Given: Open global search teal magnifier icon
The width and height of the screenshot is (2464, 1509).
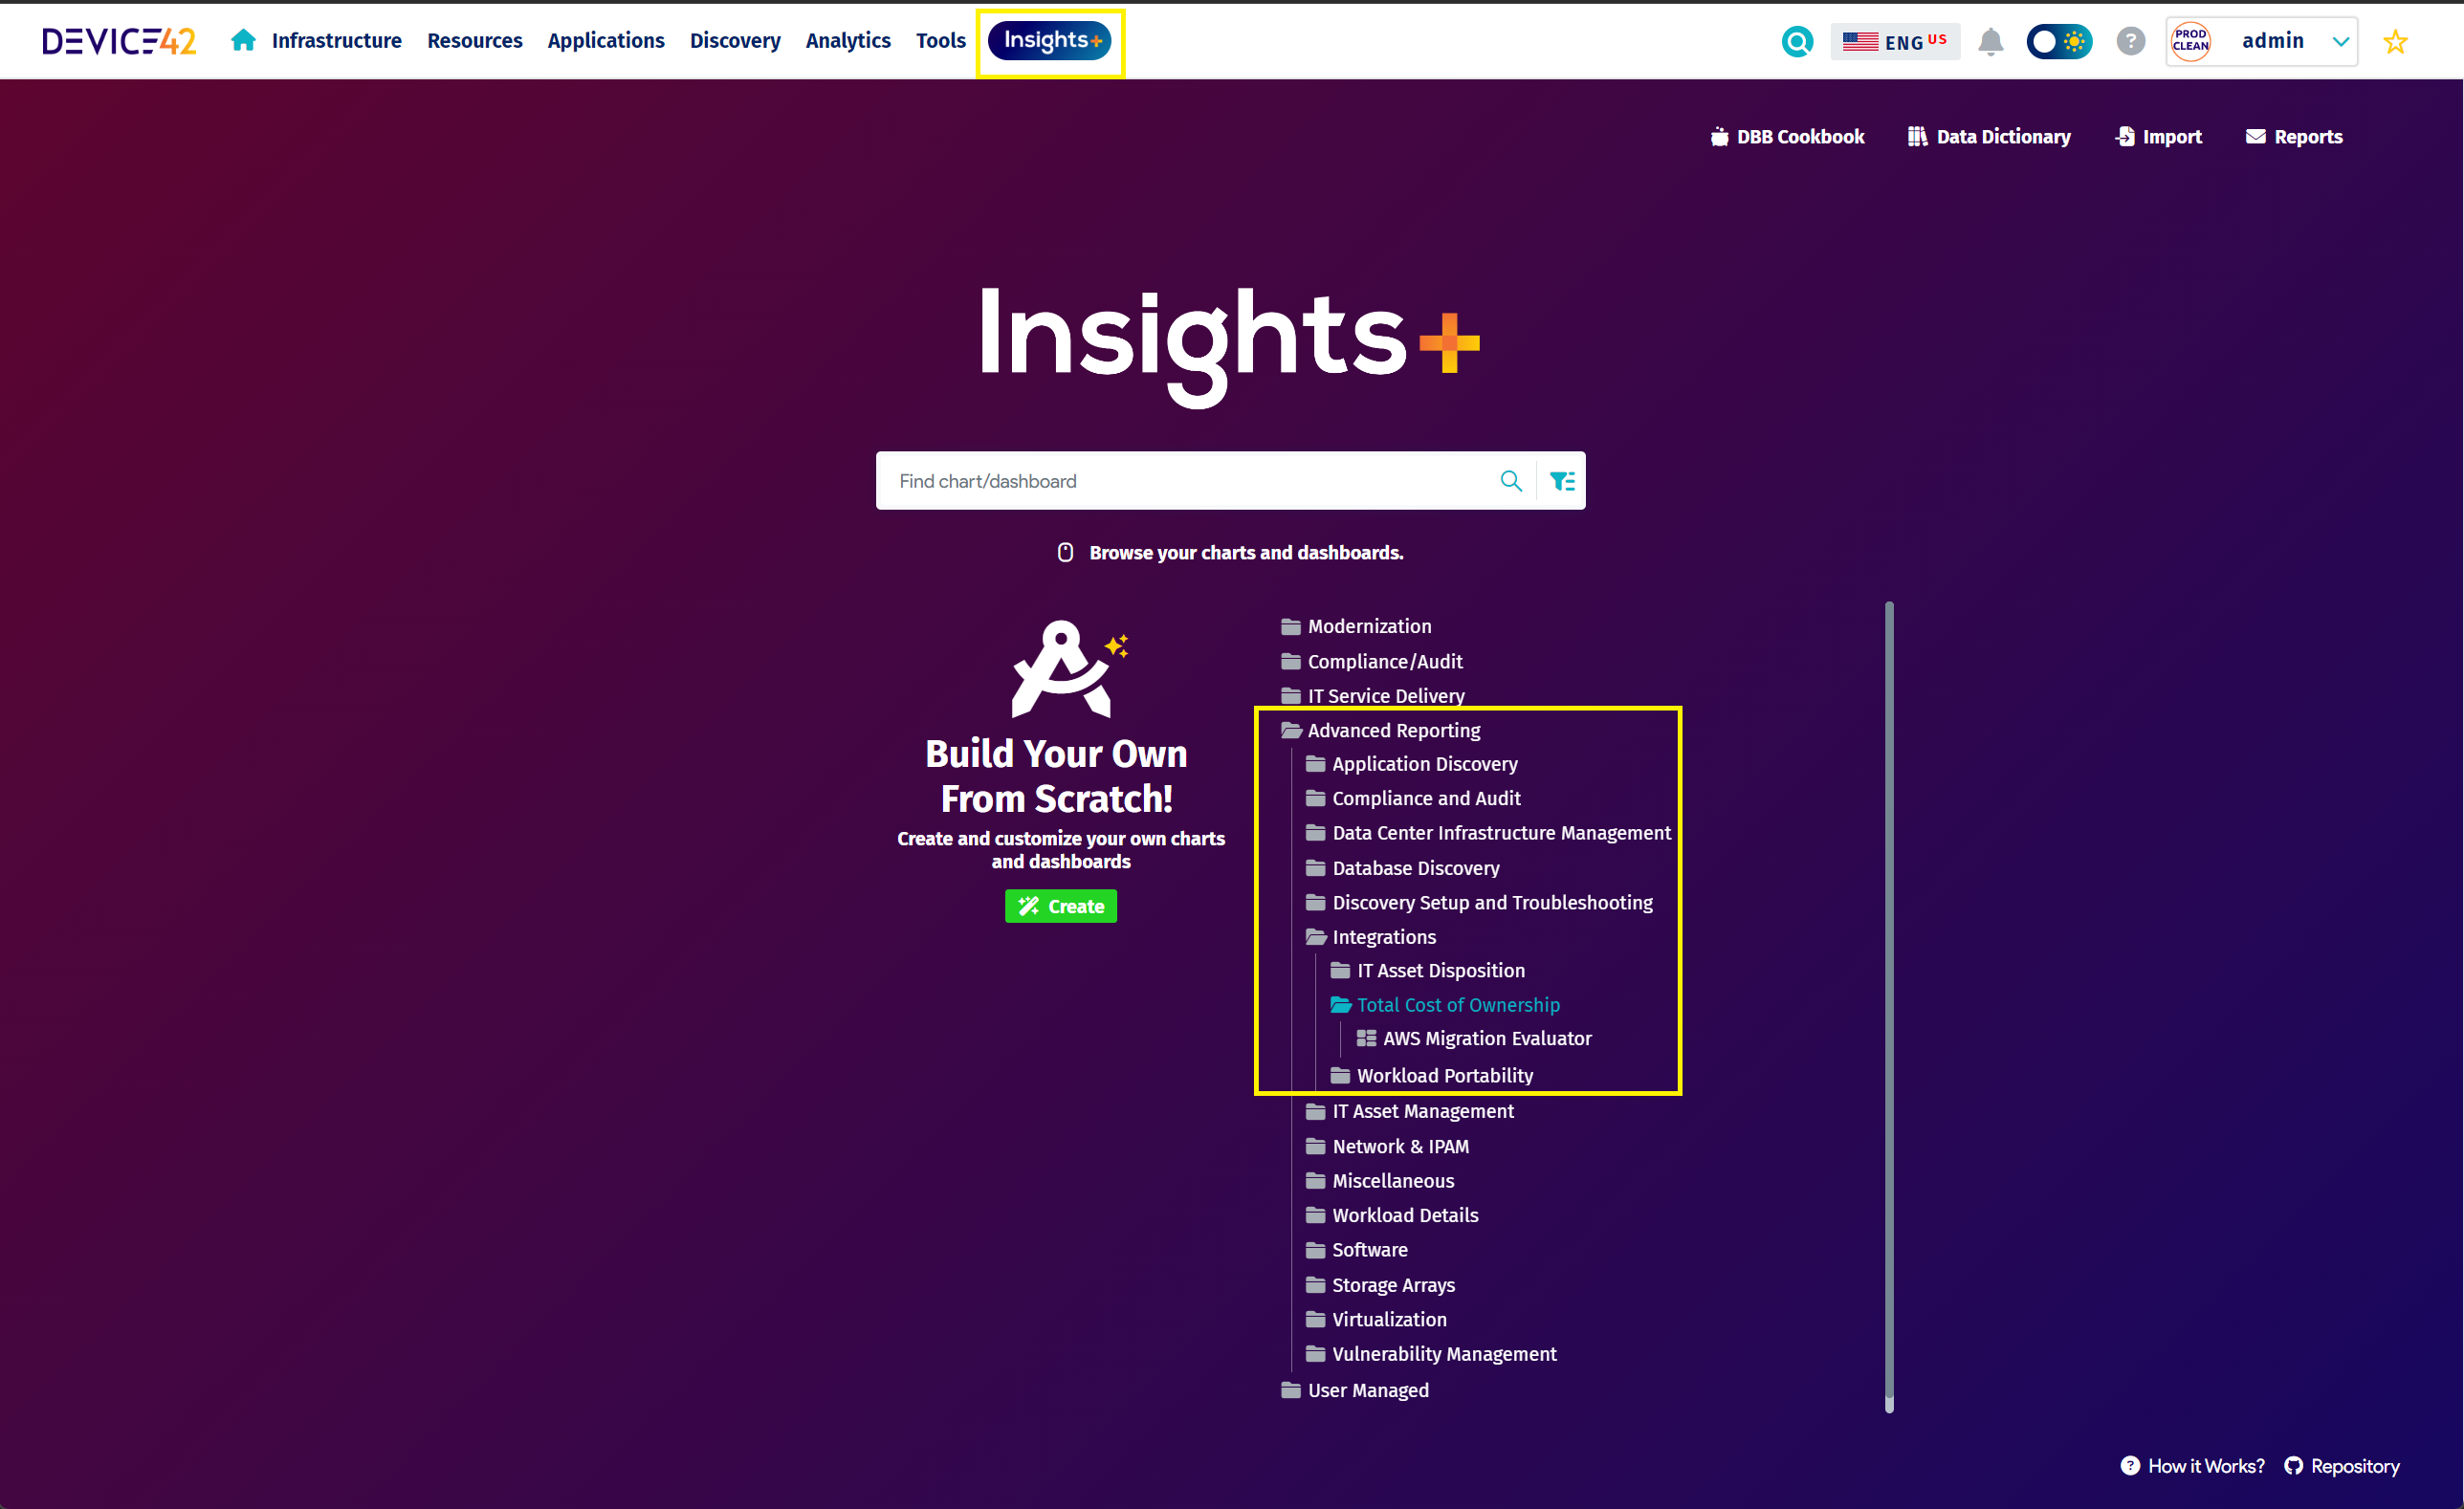Looking at the screenshot, I should coord(1797,41).
